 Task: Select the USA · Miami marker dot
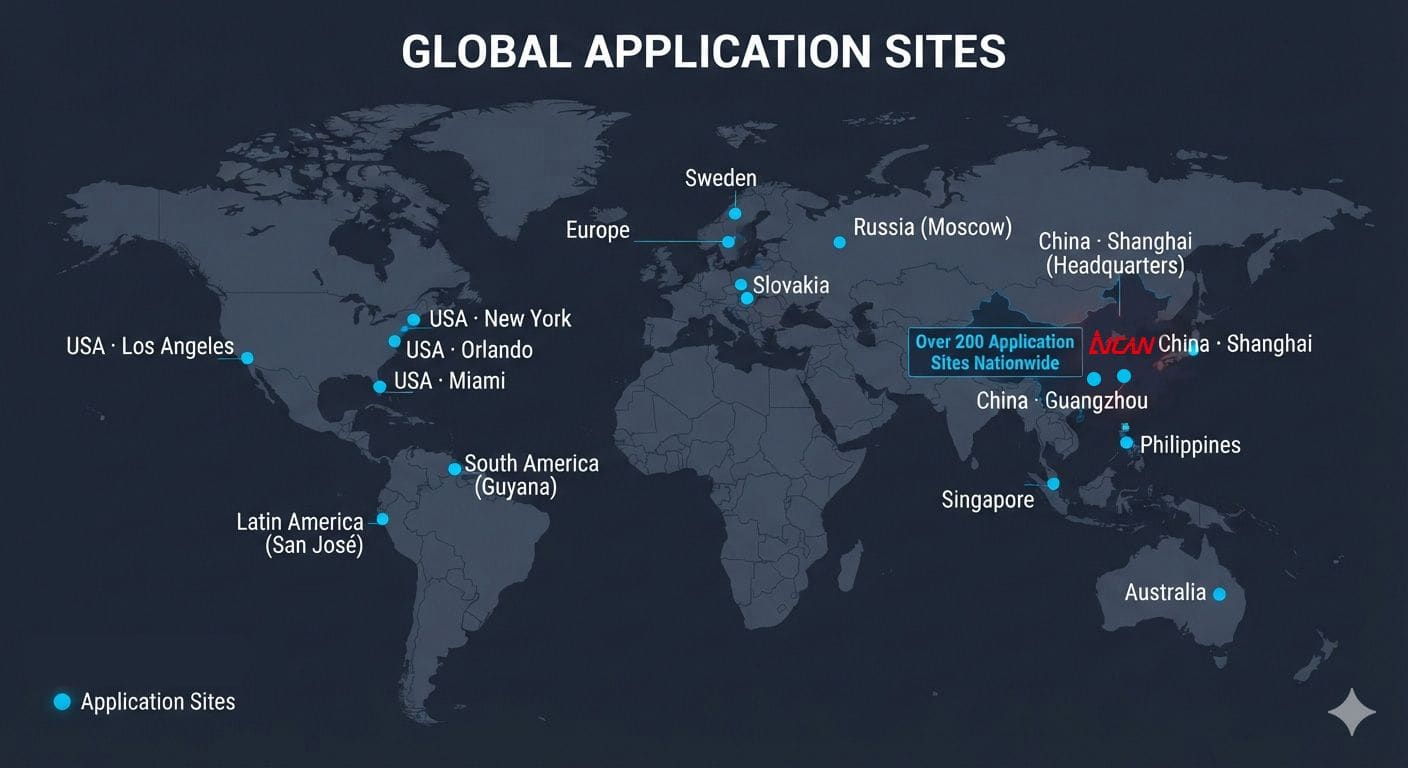click(379, 386)
